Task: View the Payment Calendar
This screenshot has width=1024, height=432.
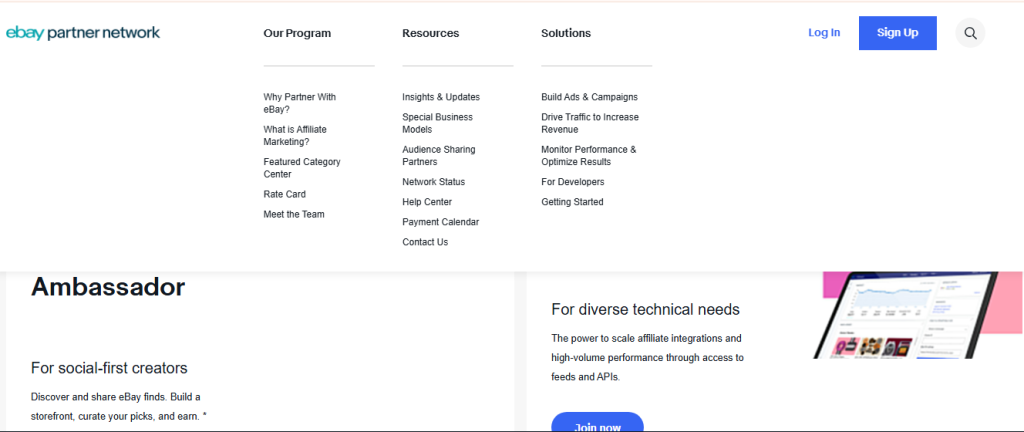Action: pyautogui.click(x=441, y=222)
